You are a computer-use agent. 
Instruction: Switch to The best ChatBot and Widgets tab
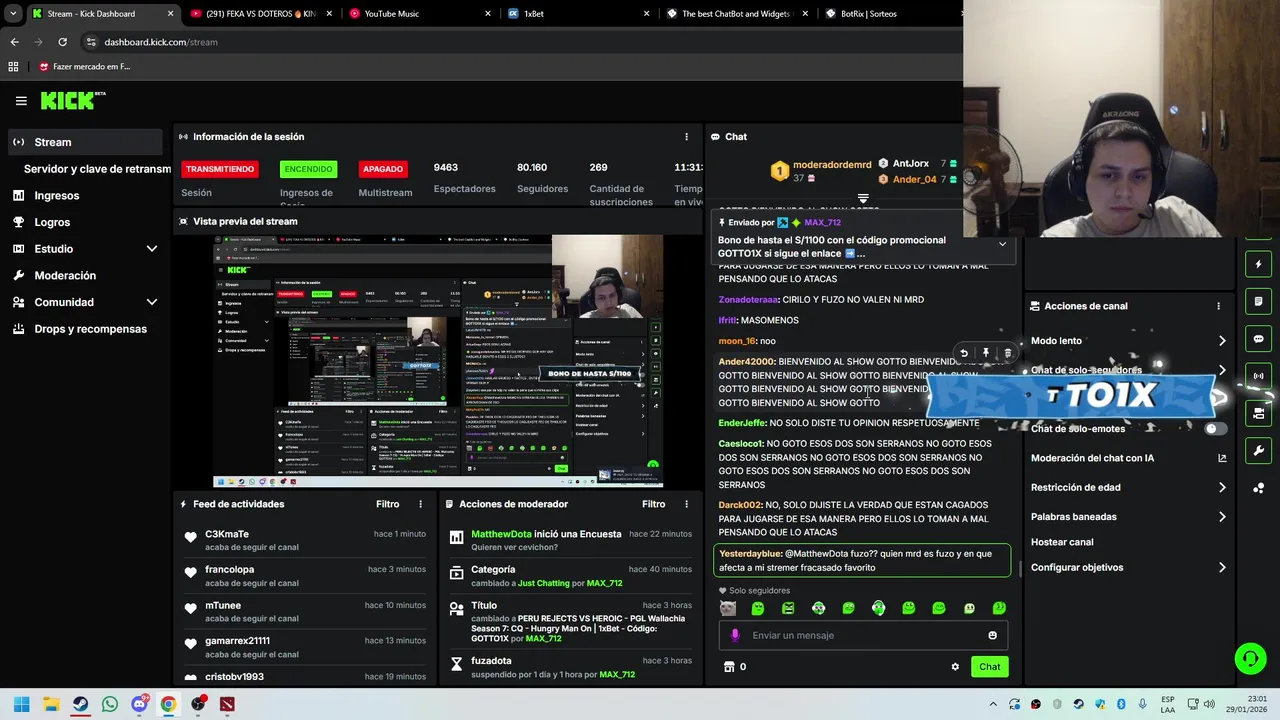pos(735,14)
